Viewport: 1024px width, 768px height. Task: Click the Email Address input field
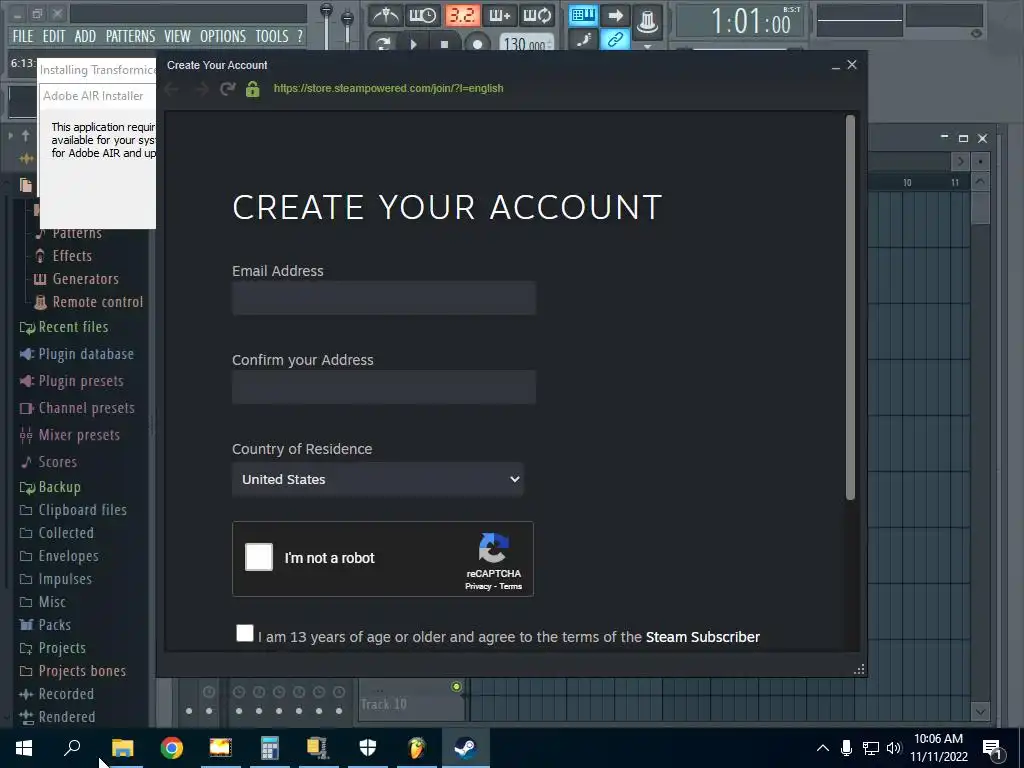pos(384,298)
